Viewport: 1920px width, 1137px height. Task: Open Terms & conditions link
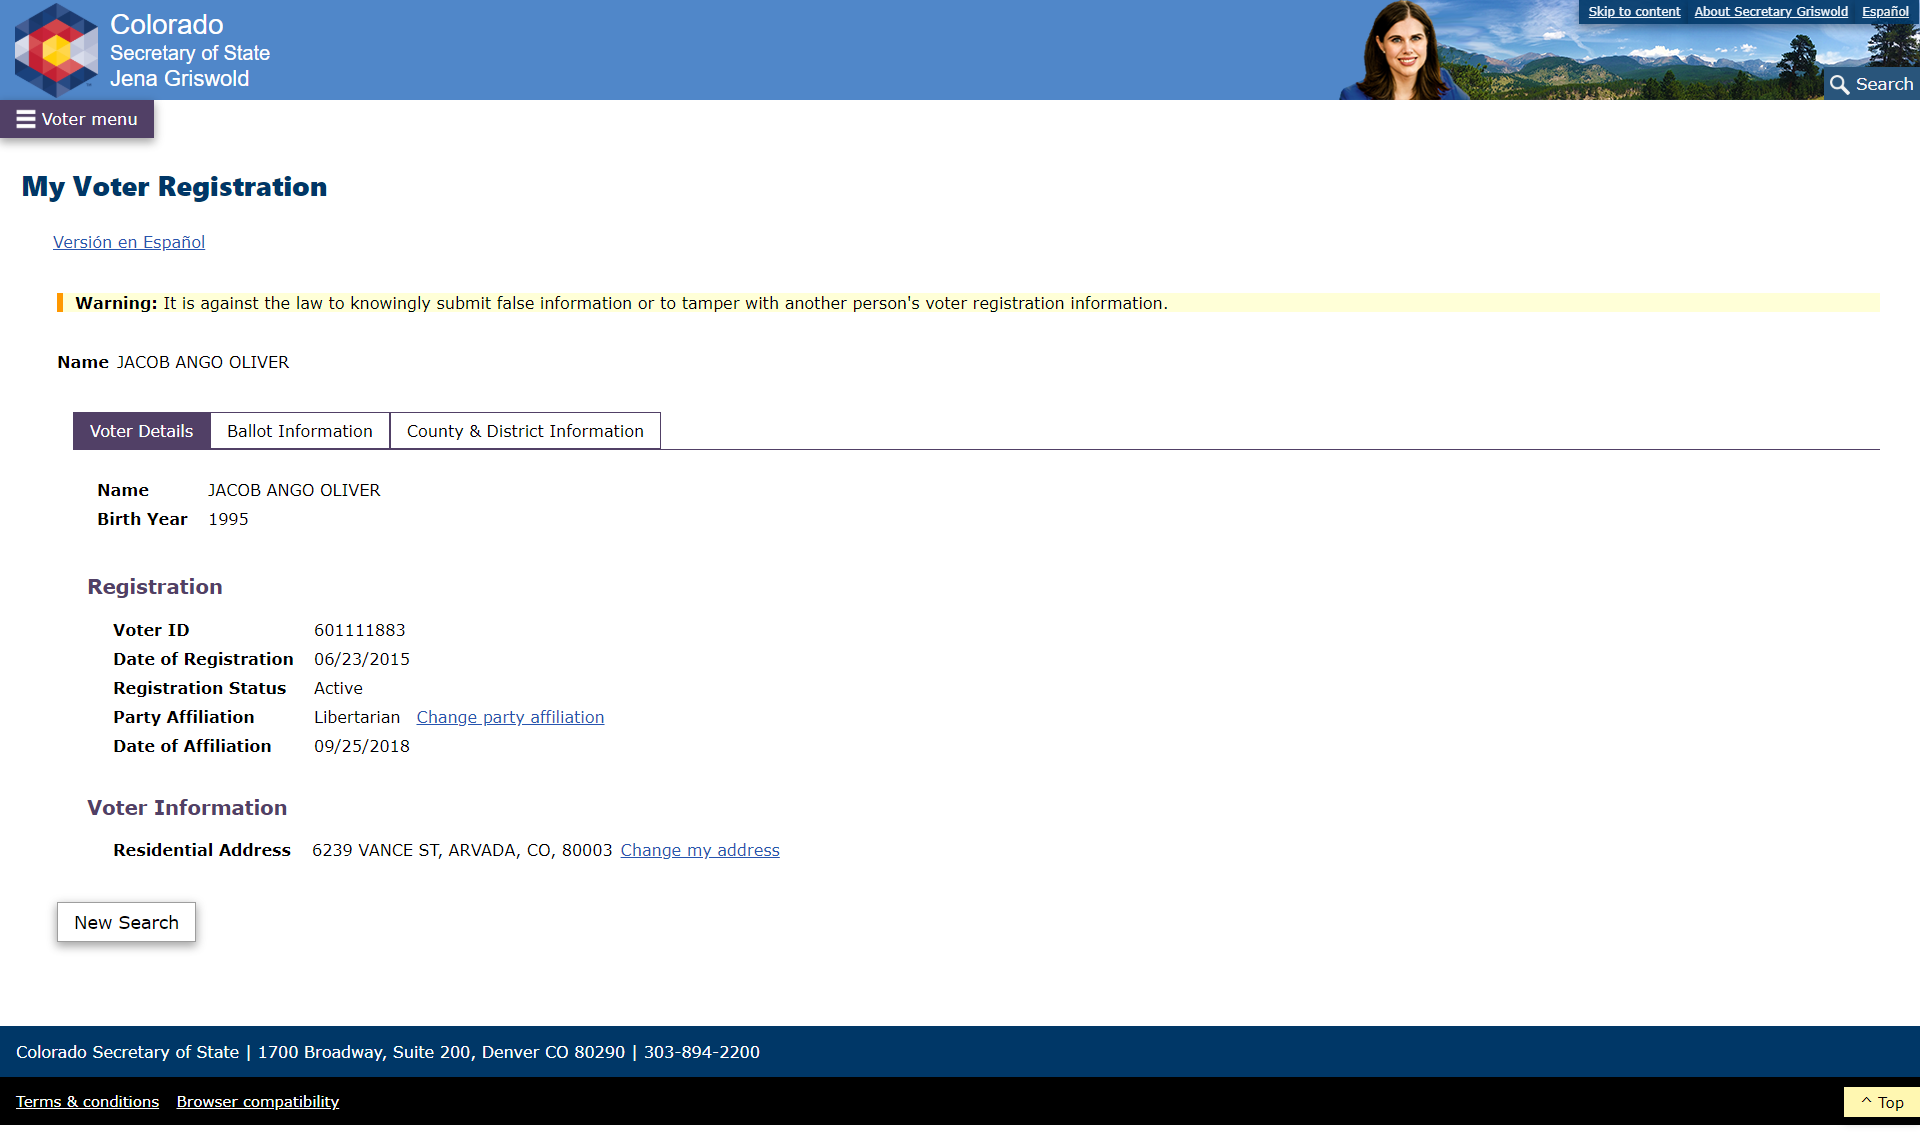[x=87, y=1101]
